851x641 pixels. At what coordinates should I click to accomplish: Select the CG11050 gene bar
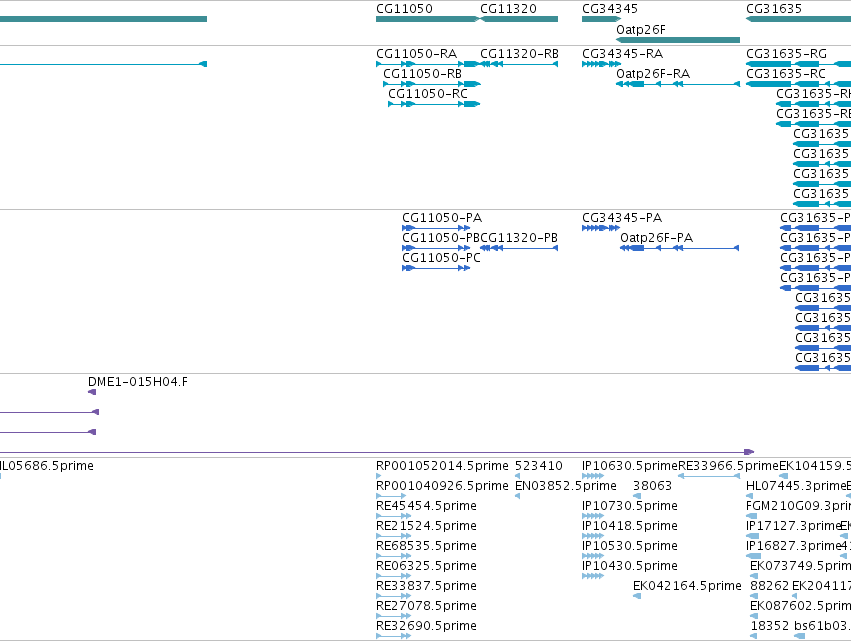[428, 19]
